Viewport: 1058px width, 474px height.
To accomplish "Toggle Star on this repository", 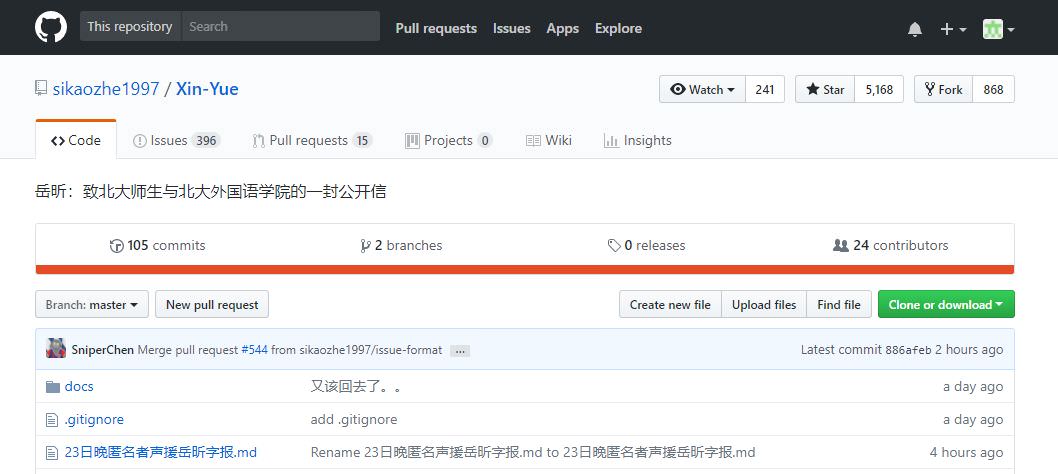I will click(x=825, y=89).
